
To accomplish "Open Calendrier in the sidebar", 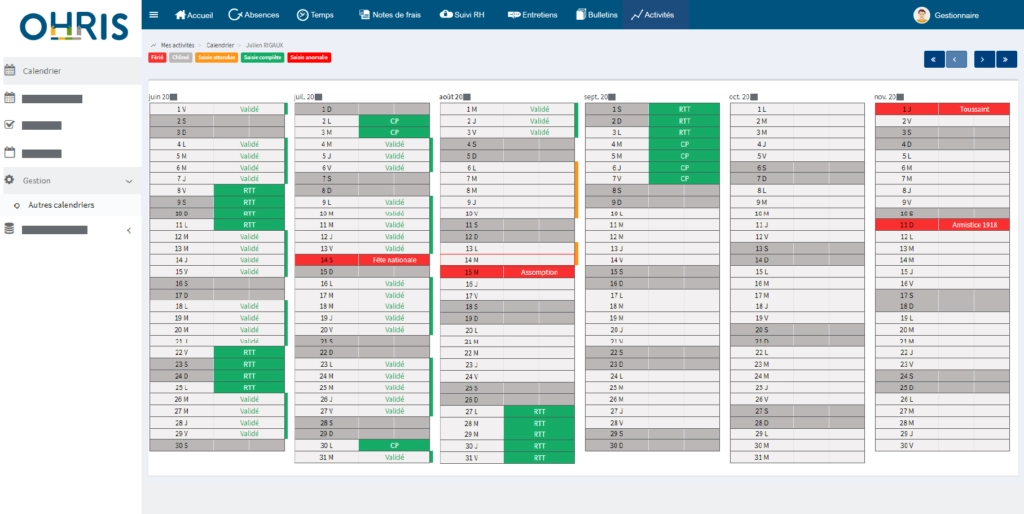I will [42, 71].
